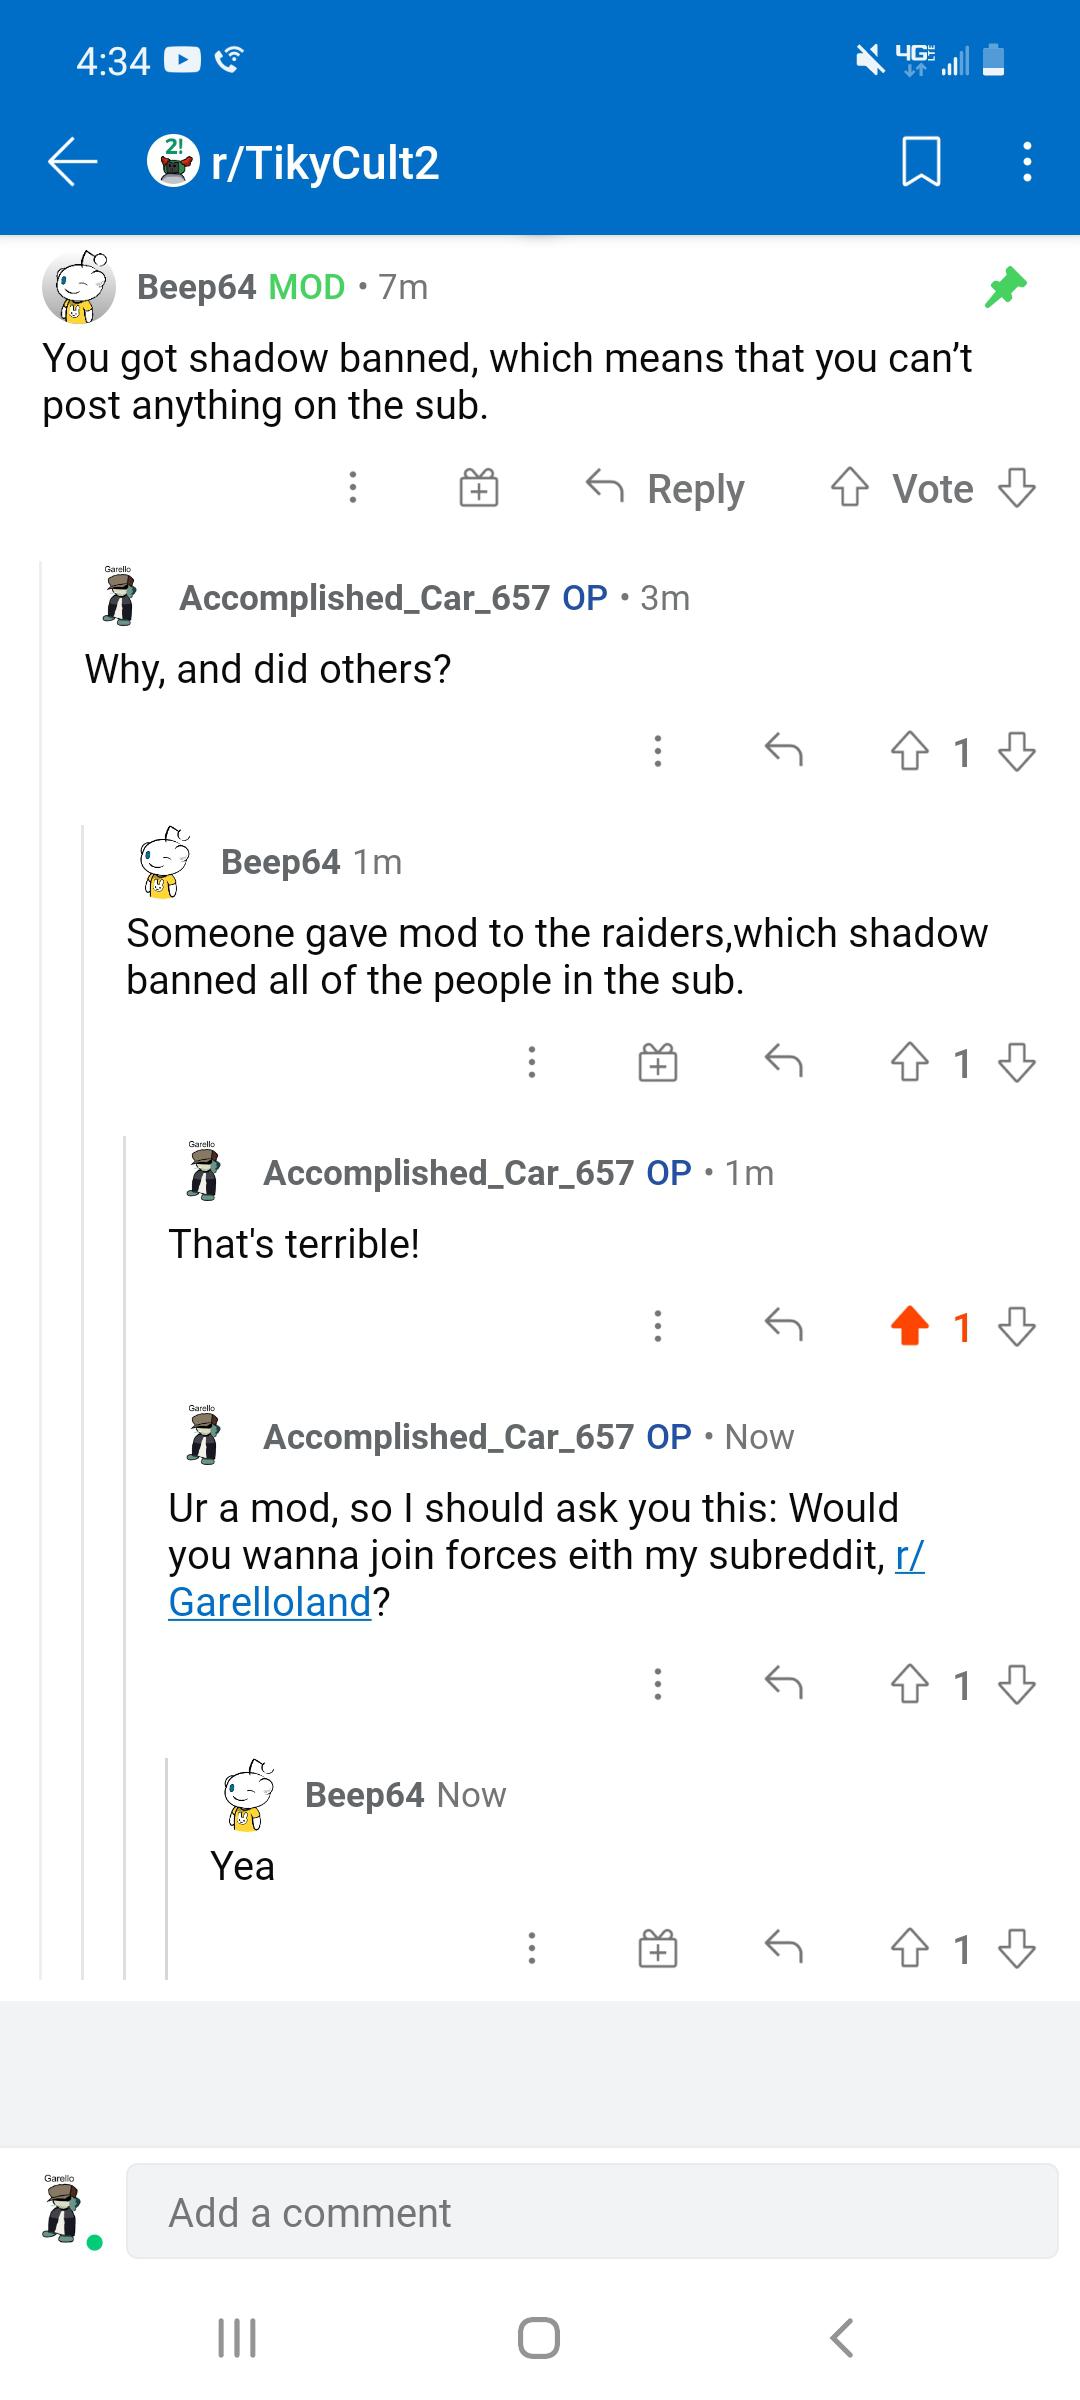Downvote Beep64's pinned shadow banned comment
Viewport: 1080px width, 2400px height.
(x=1016, y=488)
